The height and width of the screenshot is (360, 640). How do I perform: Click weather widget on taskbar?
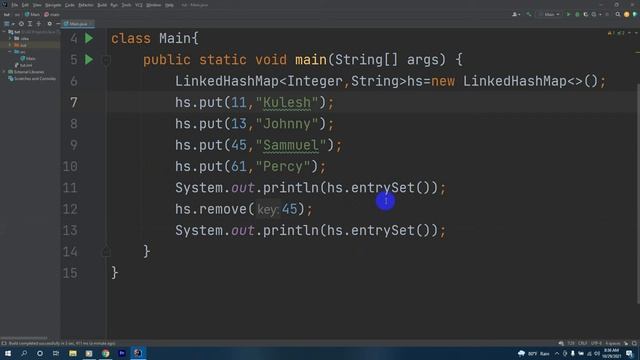tap(533, 353)
